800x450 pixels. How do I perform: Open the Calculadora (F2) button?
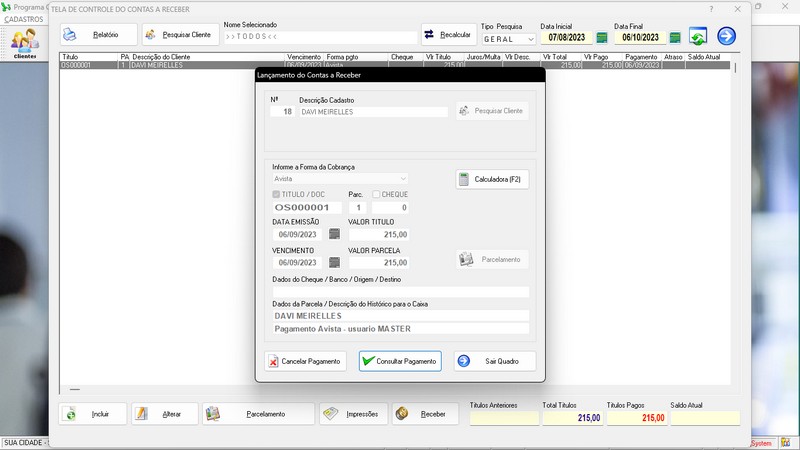[492, 179]
